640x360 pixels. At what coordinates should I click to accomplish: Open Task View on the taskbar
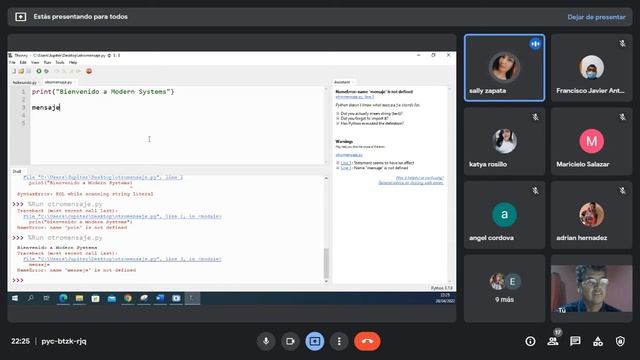point(47,298)
